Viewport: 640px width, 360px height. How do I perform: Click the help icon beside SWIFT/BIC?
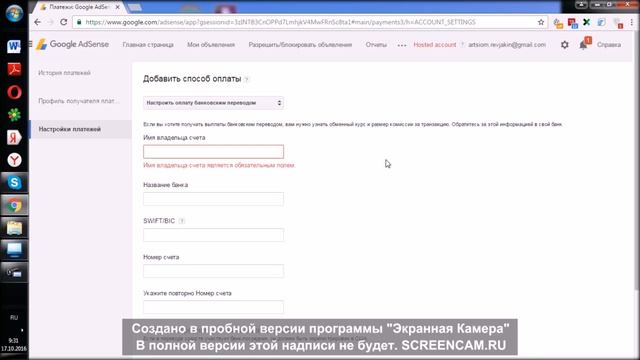182,221
